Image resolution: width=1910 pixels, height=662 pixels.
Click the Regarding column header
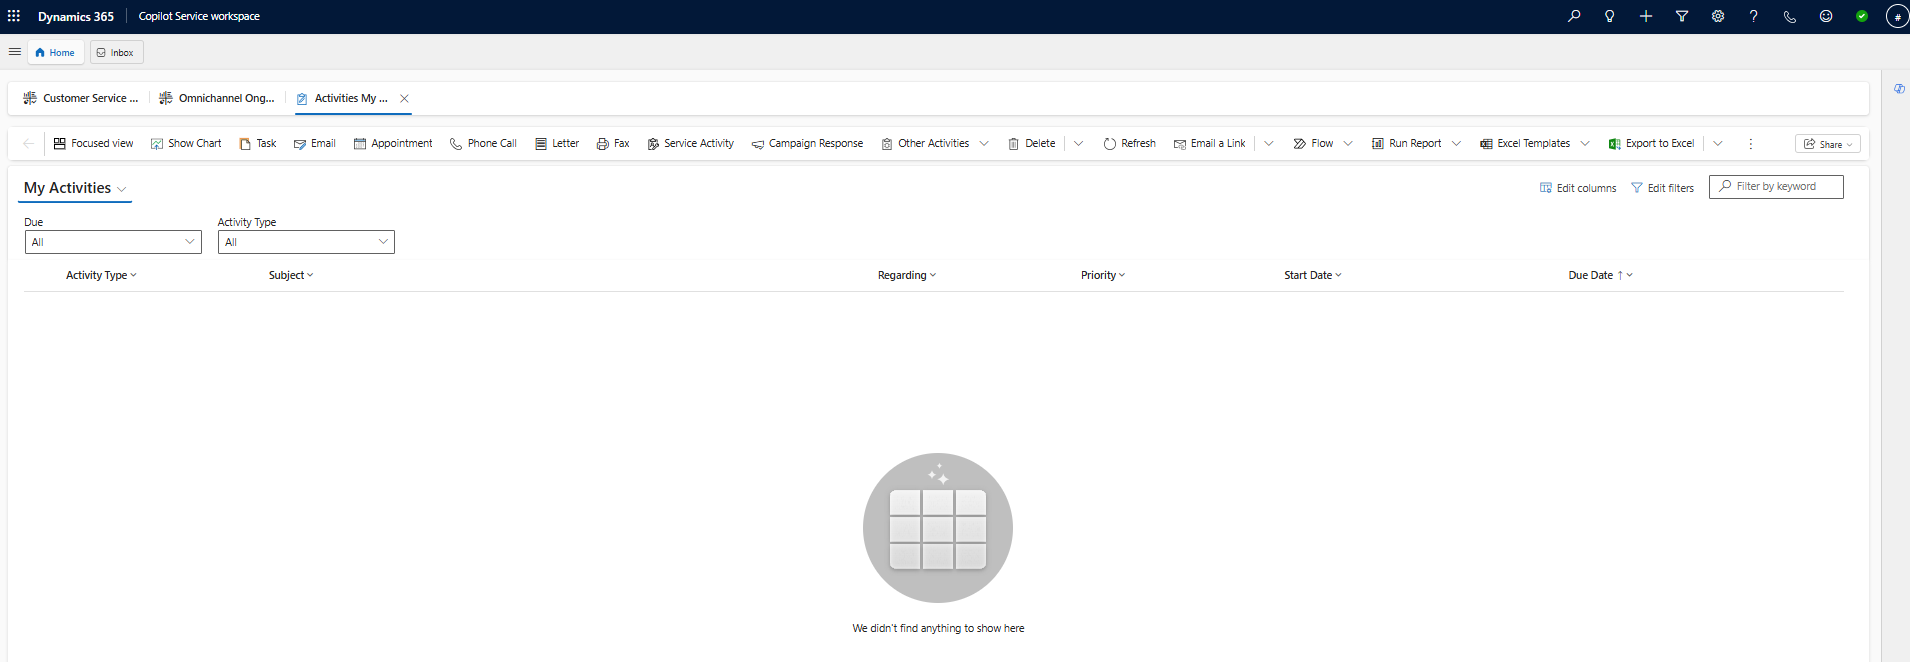(907, 275)
